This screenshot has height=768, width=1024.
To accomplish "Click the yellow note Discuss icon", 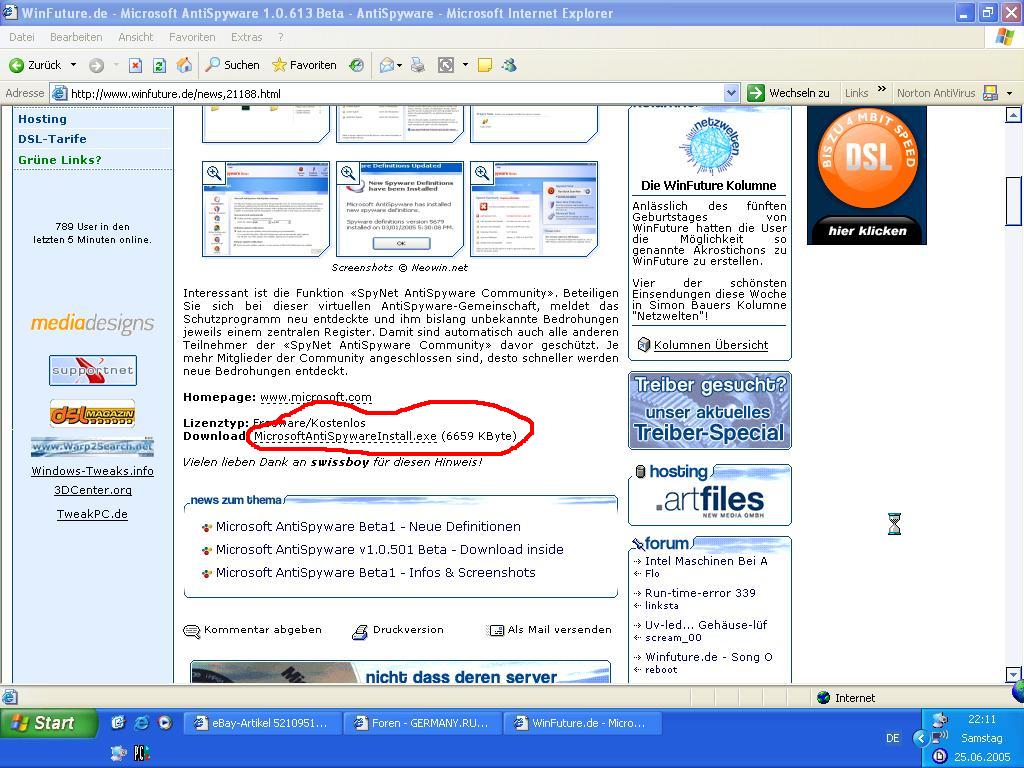I will pos(485,65).
